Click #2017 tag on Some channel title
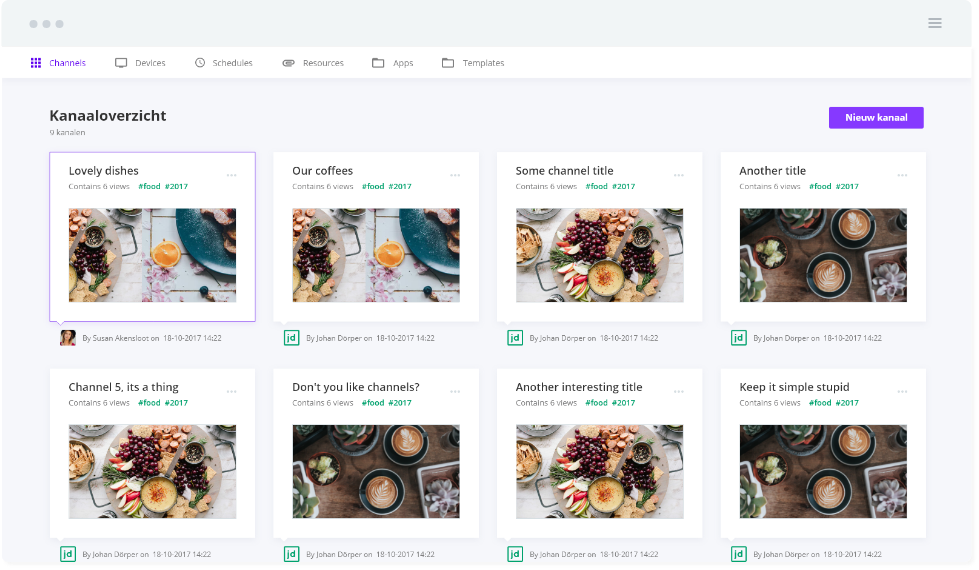Image resolution: width=979 pixels, height=570 pixels. click(623, 187)
